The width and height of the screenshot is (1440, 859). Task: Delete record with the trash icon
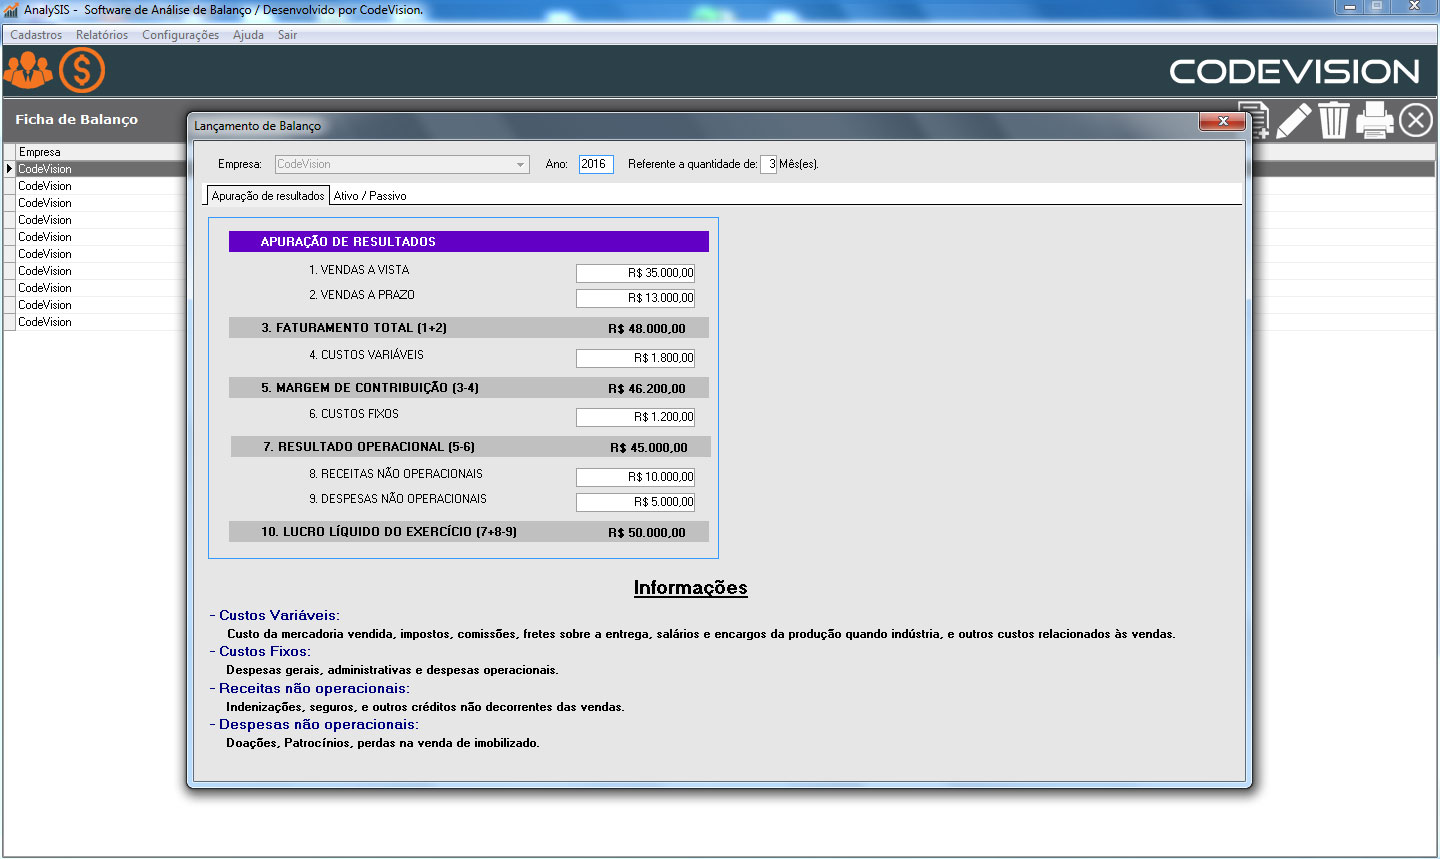tap(1333, 121)
